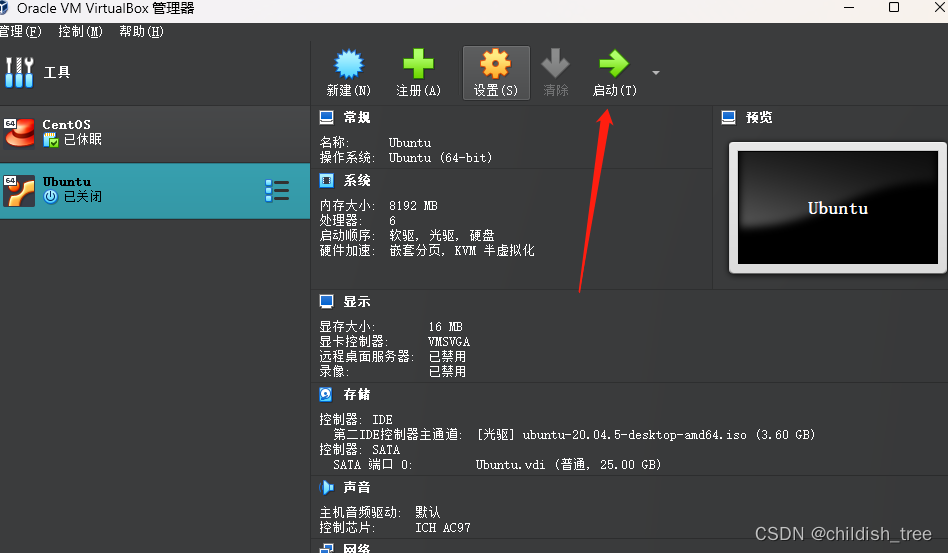The image size is (948, 553).
Task: Click the CentOS OS logo icon
Action: point(19,132)
